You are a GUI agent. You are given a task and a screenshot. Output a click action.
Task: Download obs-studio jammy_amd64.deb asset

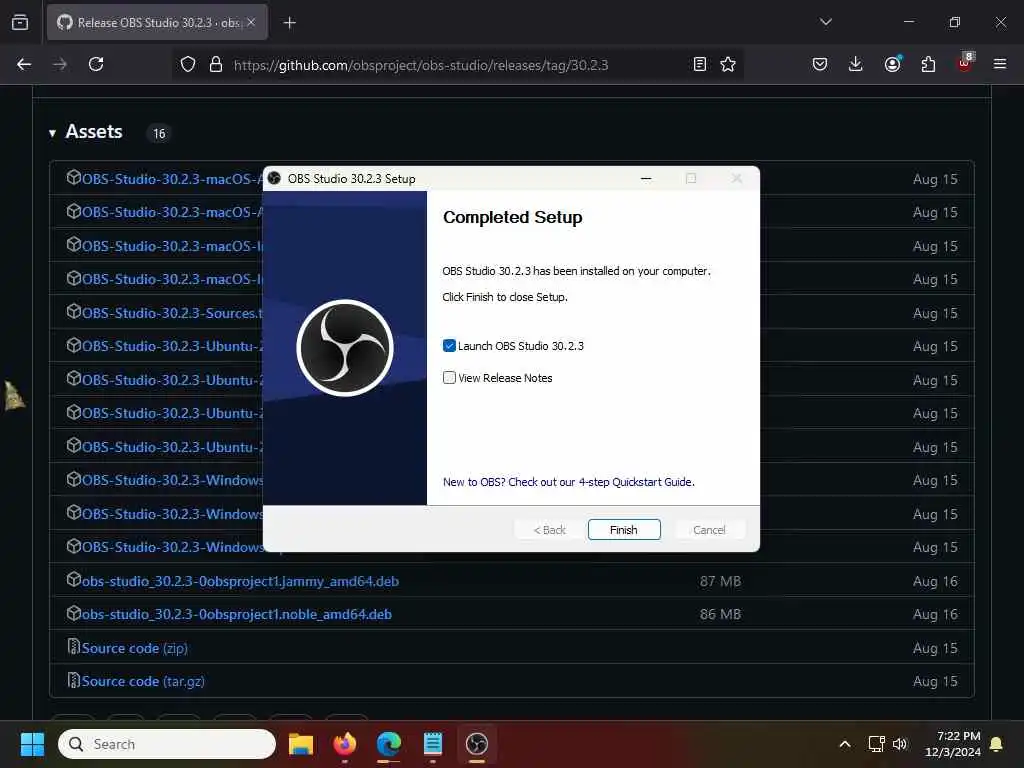point(240,581)
